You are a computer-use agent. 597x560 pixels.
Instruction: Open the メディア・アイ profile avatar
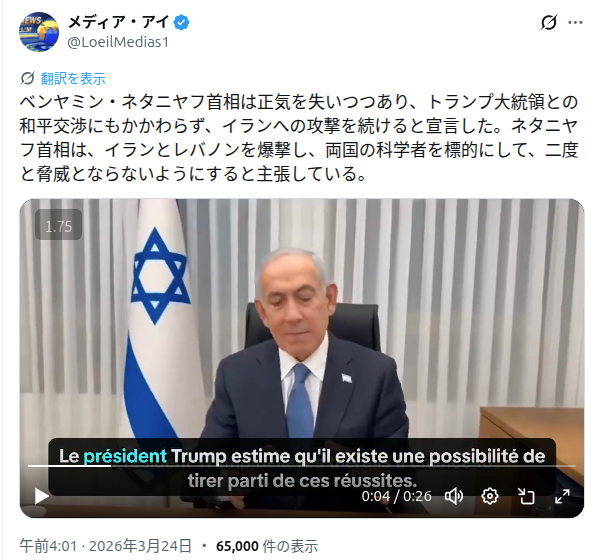pos(39,32)
